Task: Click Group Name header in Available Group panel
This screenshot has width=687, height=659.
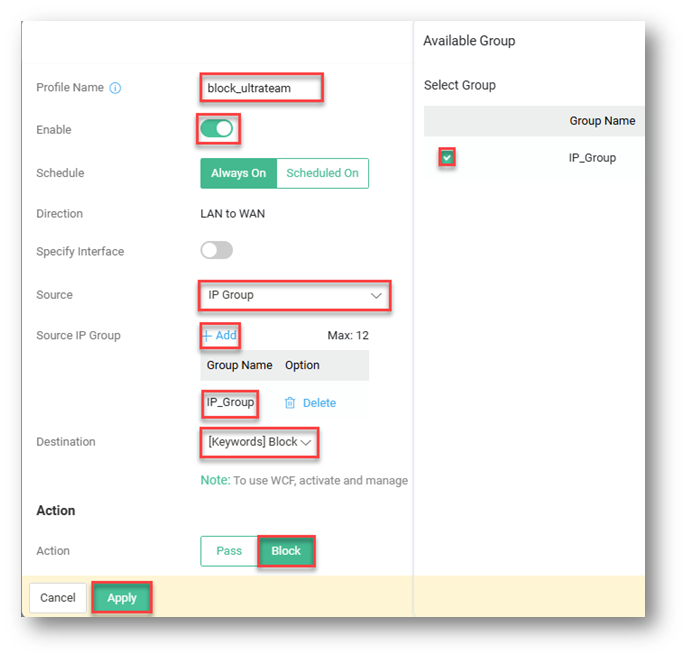Action: (602, 121)
